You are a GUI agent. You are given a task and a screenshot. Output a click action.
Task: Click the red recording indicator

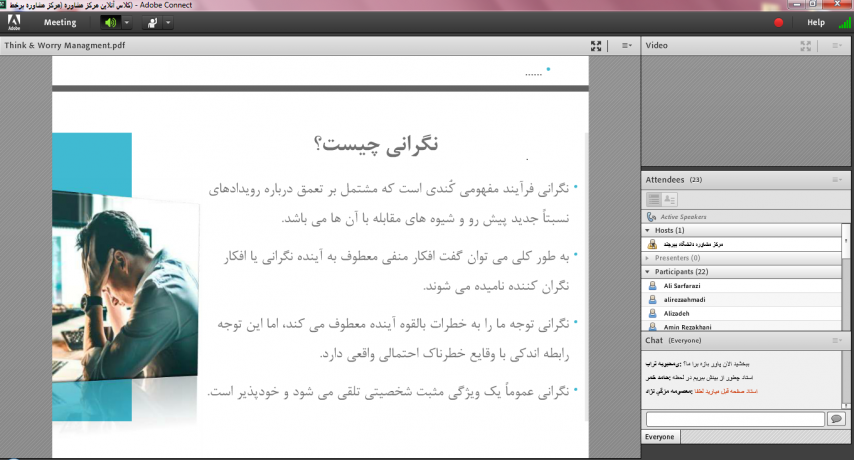click(x=778, y=22)
